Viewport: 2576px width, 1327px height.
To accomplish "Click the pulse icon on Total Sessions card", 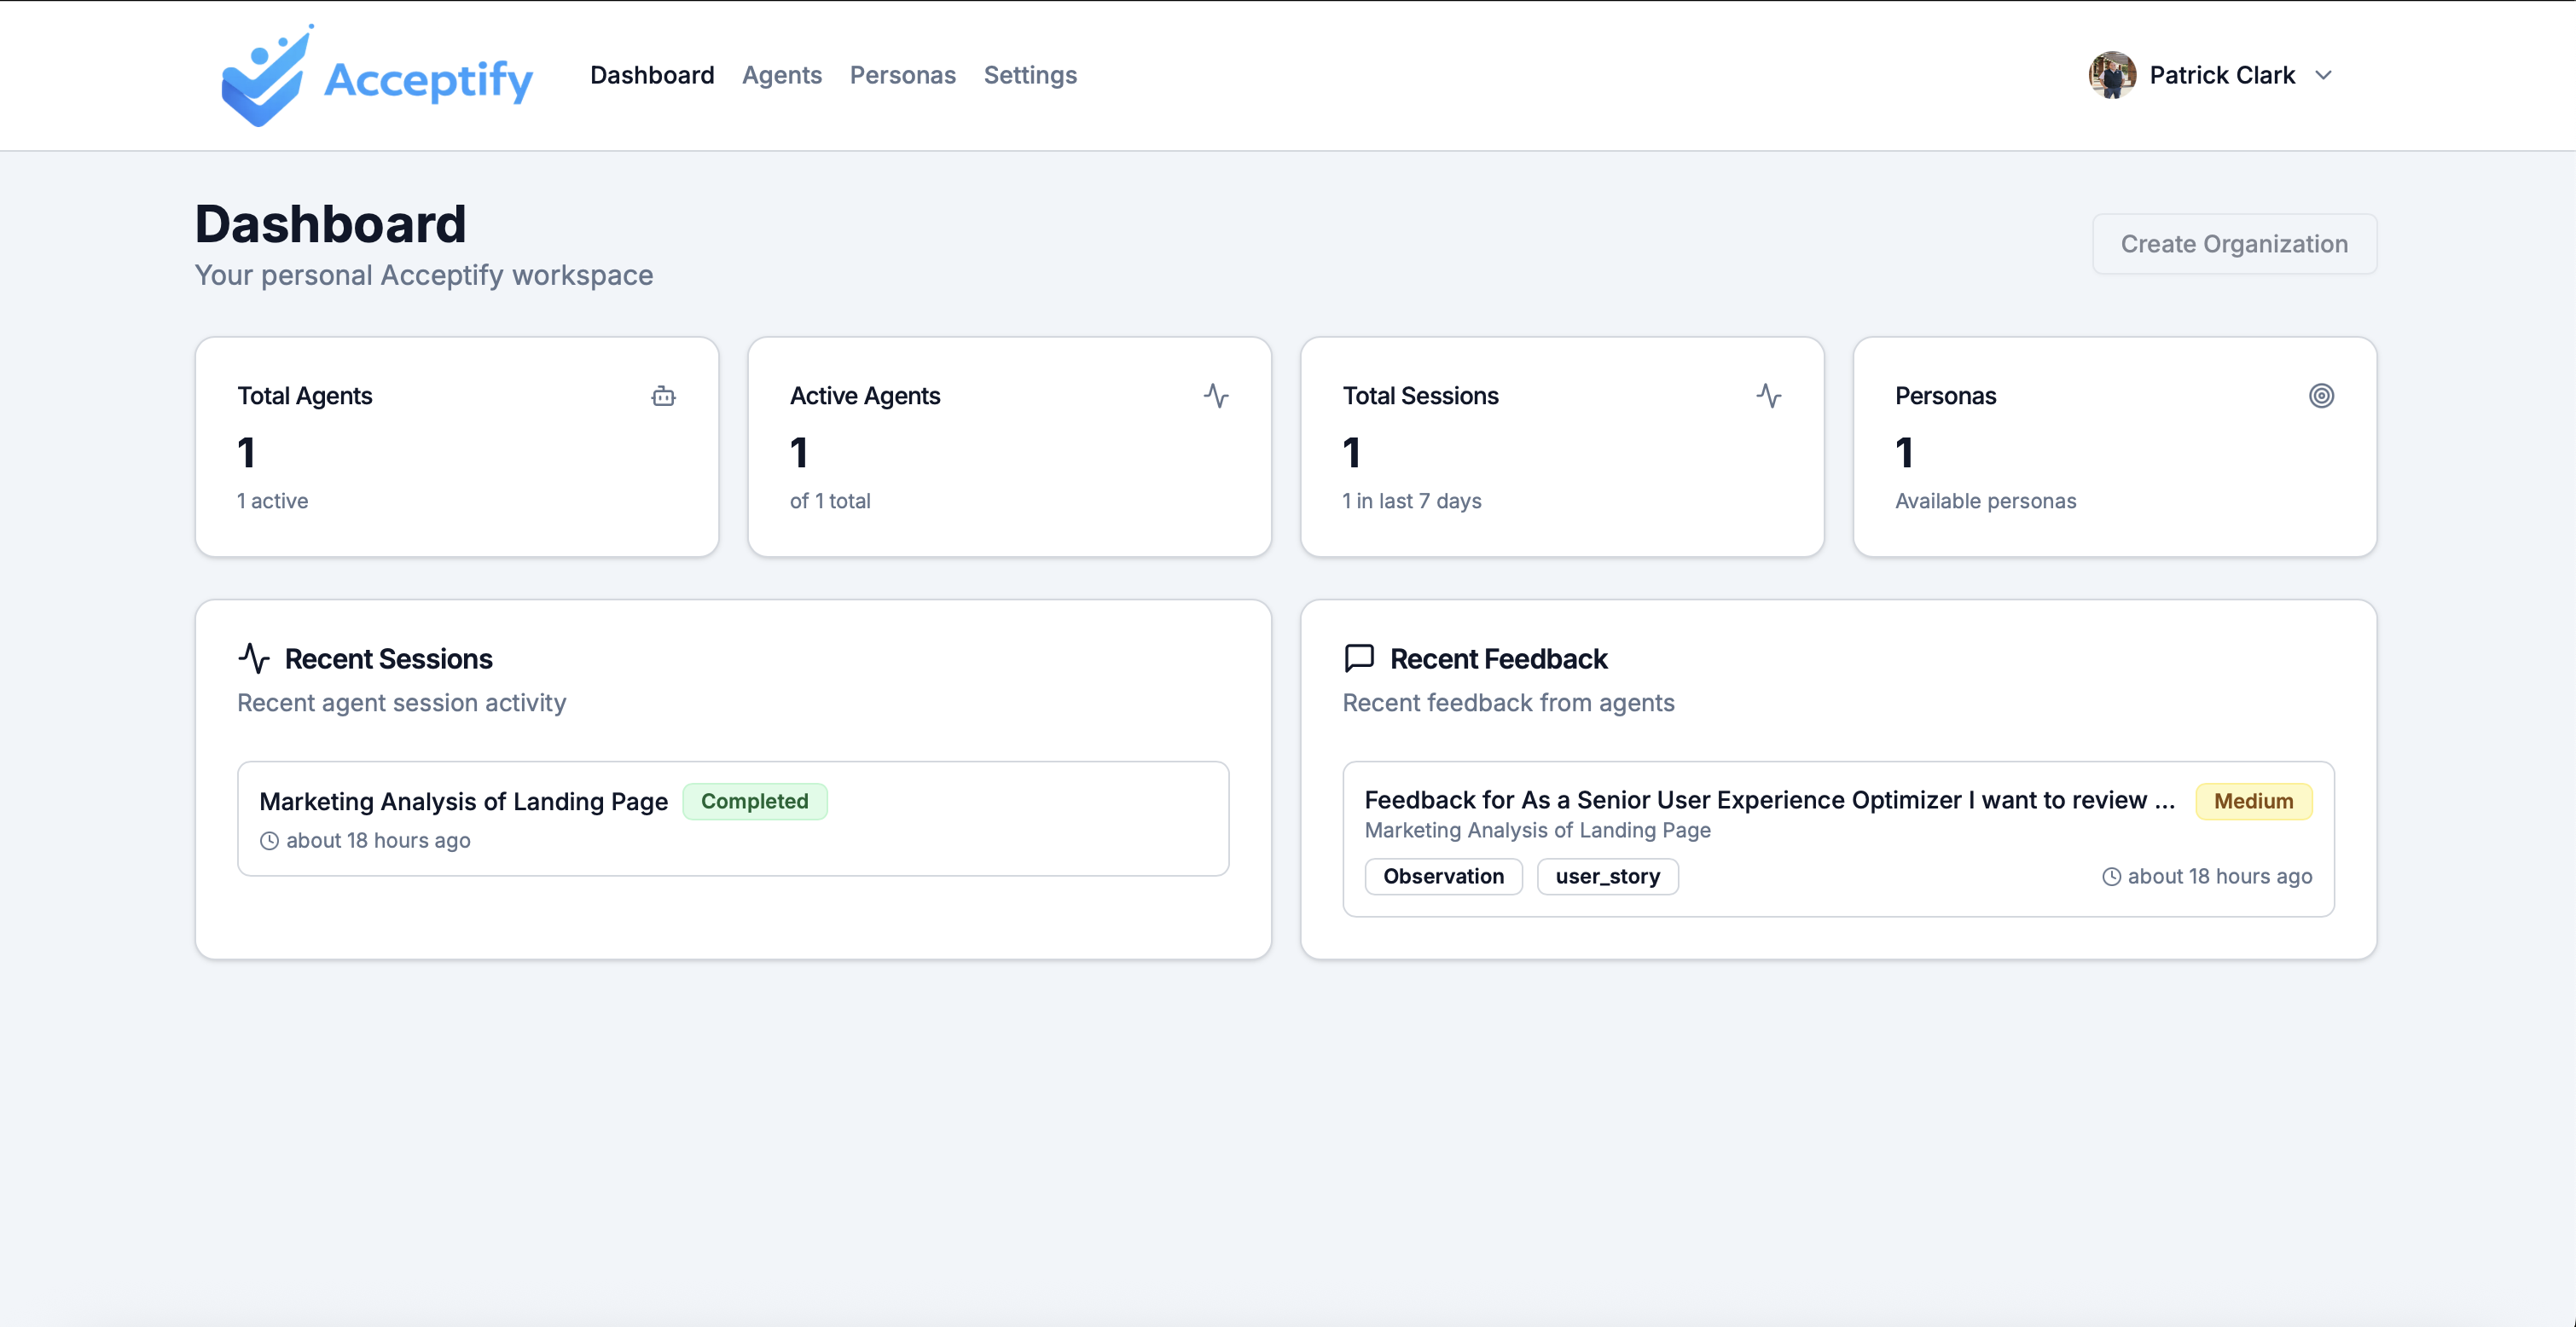I will [x=1770, y=396].
